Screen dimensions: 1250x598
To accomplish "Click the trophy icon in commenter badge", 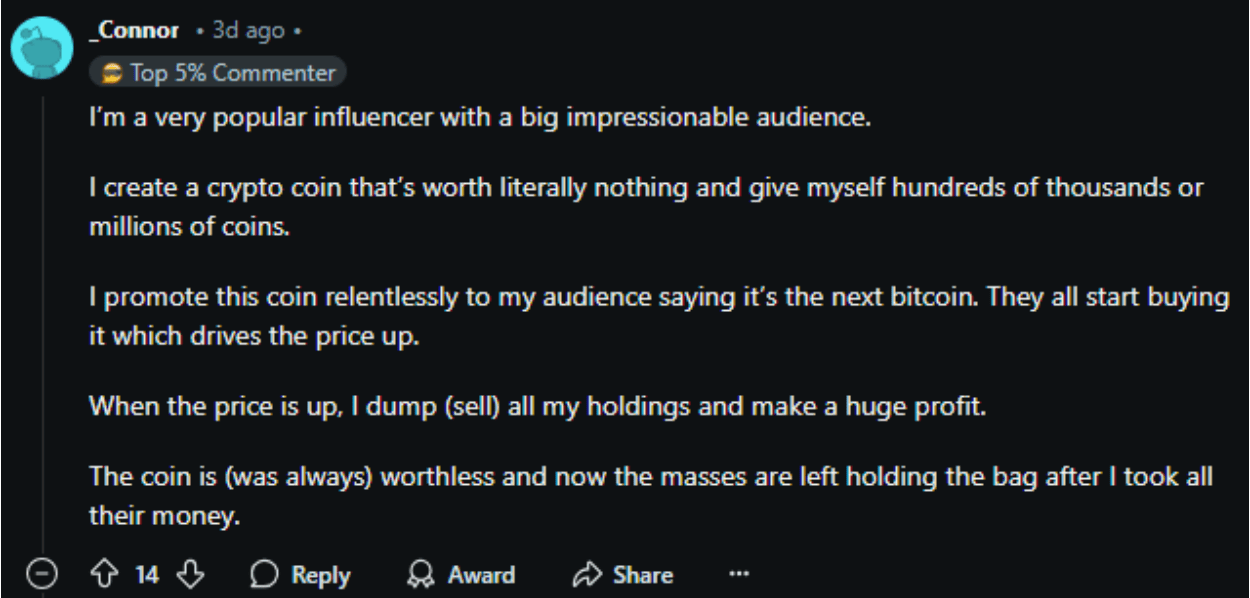I will (110, 73).
